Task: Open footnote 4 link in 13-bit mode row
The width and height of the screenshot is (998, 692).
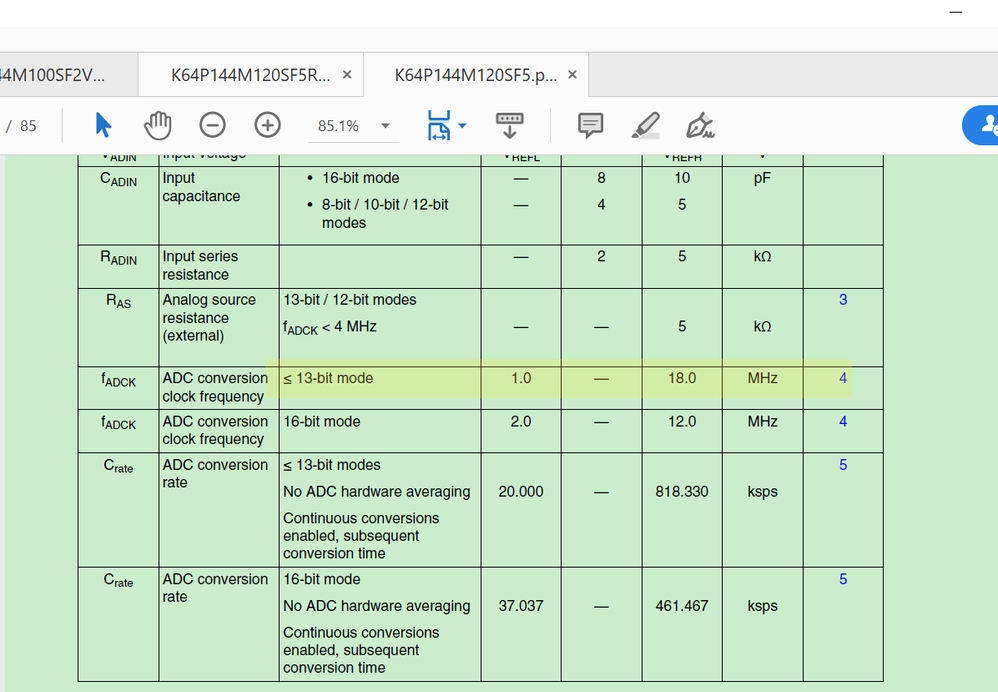Action: click(843, 378)
